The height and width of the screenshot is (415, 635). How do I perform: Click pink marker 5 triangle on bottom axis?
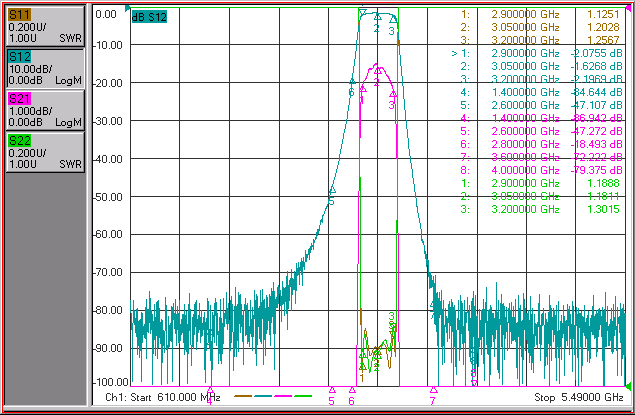[x=332, y=390]
